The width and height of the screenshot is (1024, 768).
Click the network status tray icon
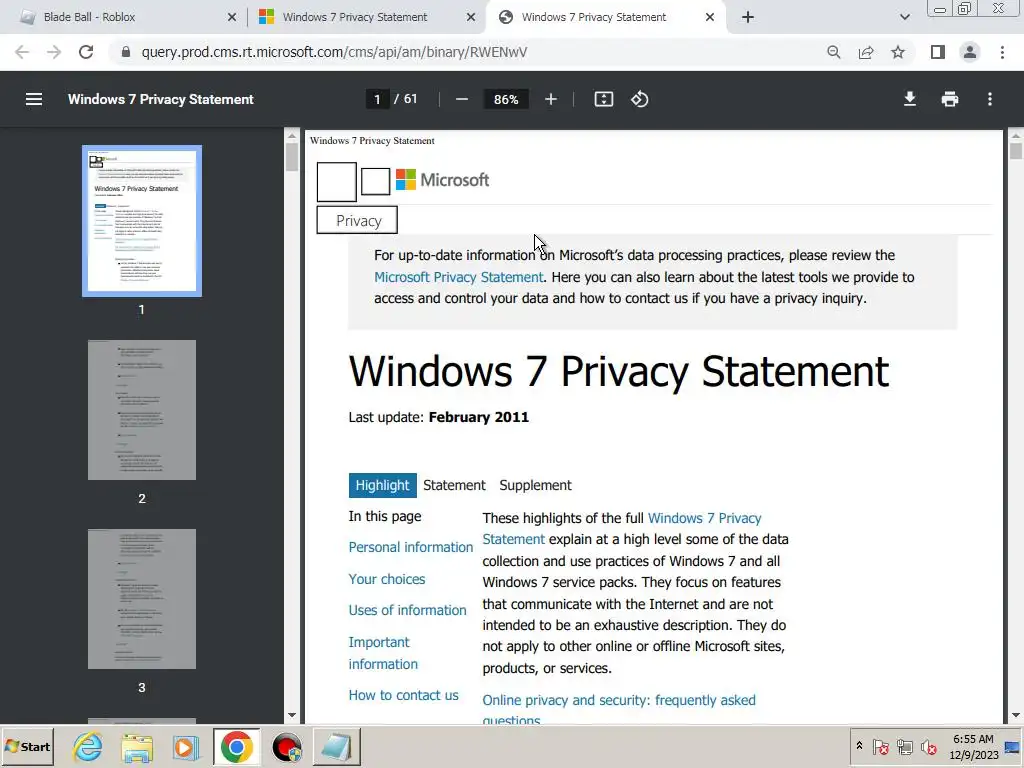904,746
